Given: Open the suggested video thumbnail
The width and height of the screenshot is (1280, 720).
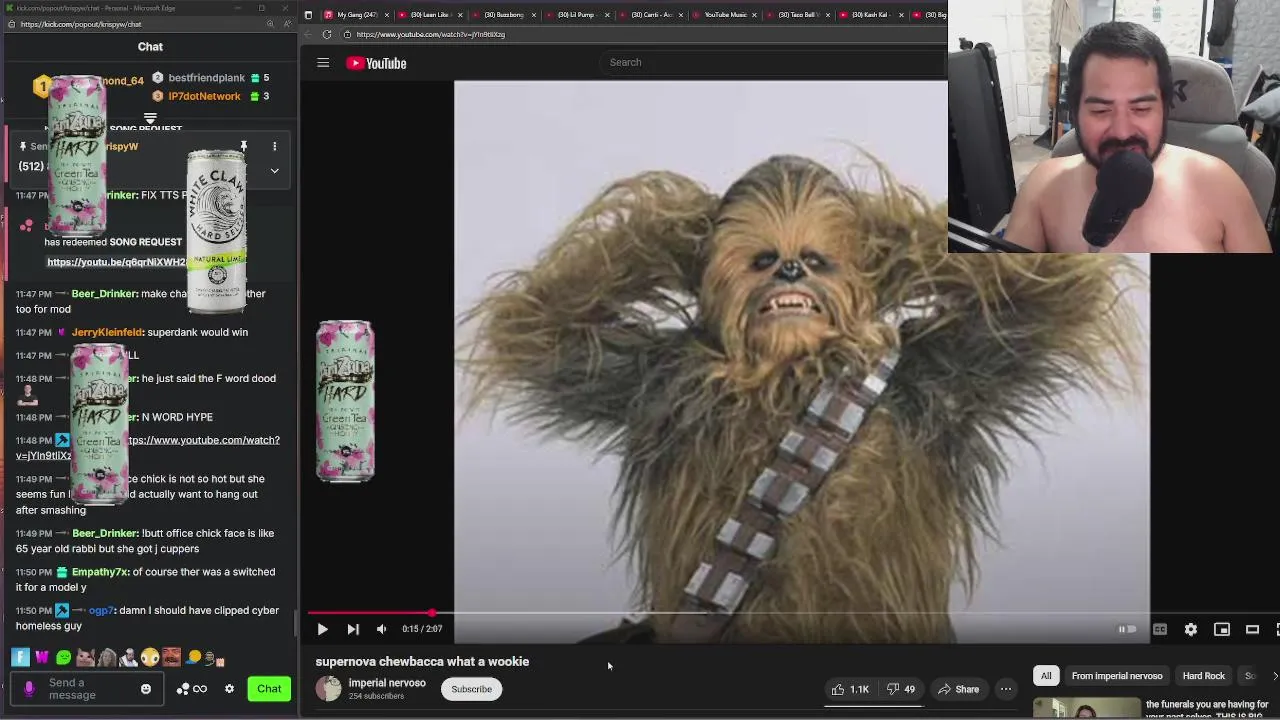Looking at the screenshot, I should (1086, 709).
